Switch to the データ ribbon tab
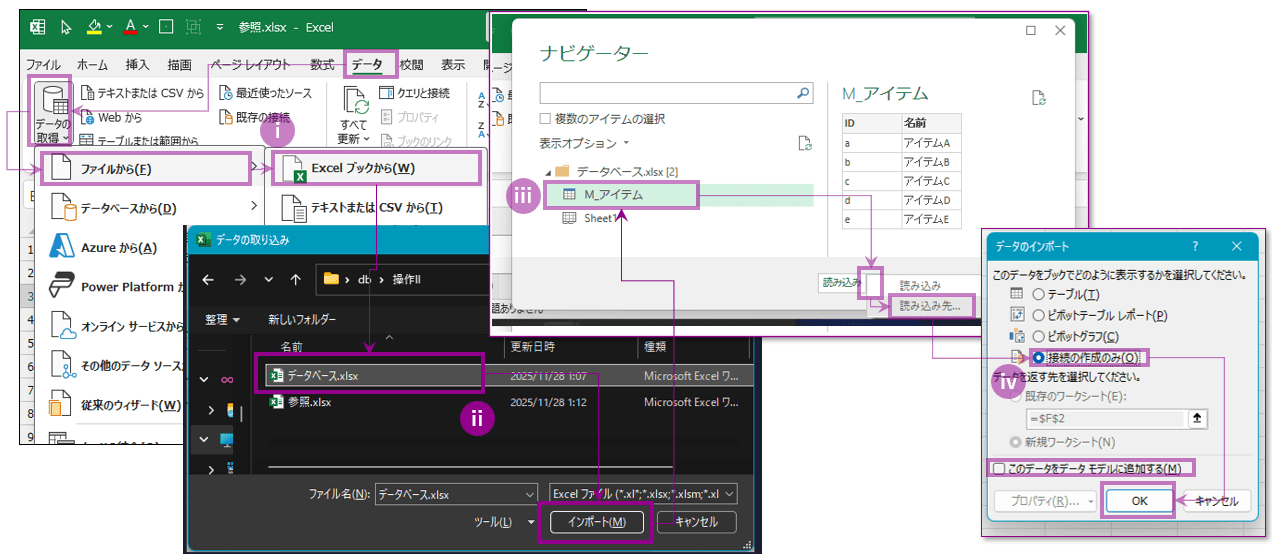 click(367, 65)
